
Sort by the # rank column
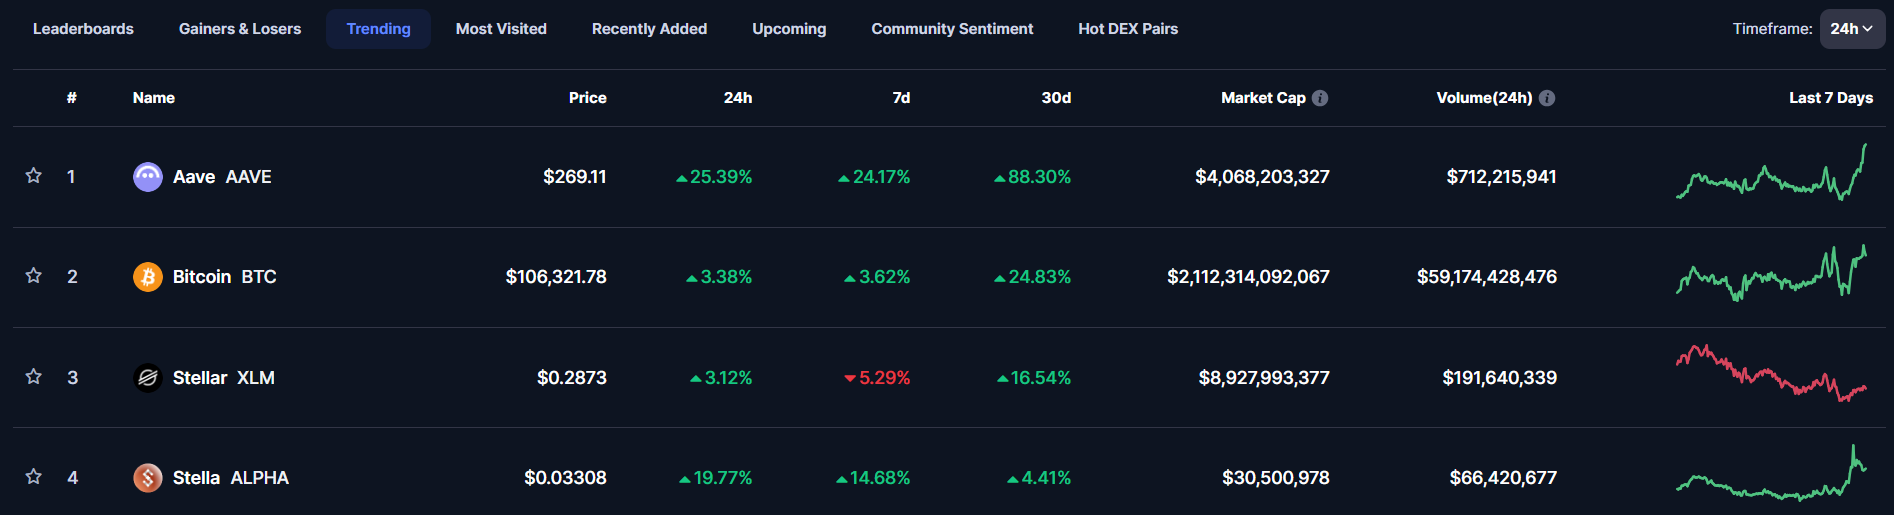click(72, 98)
